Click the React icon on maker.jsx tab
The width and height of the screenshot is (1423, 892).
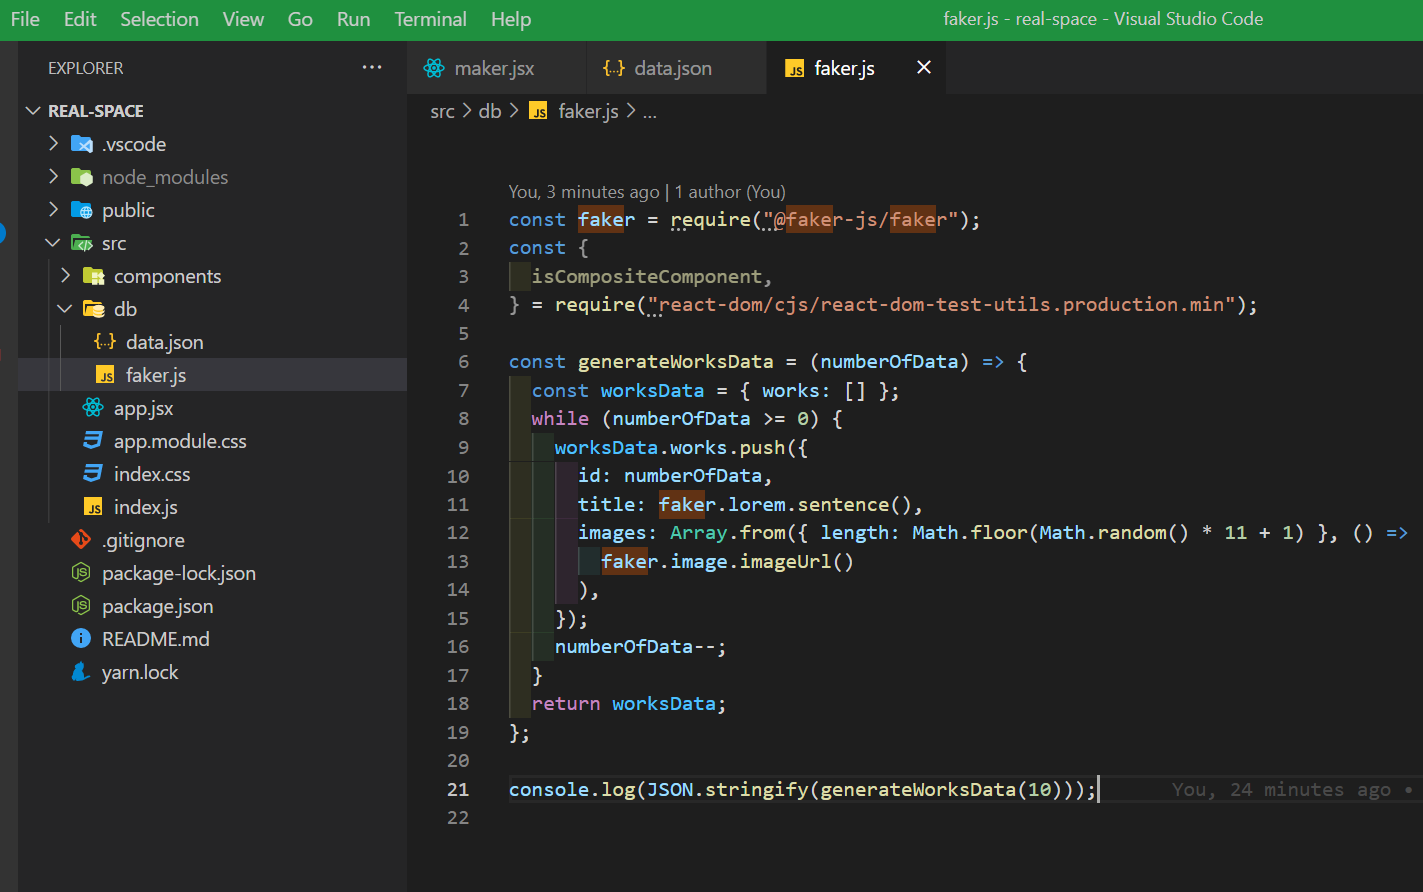[434, 68]
